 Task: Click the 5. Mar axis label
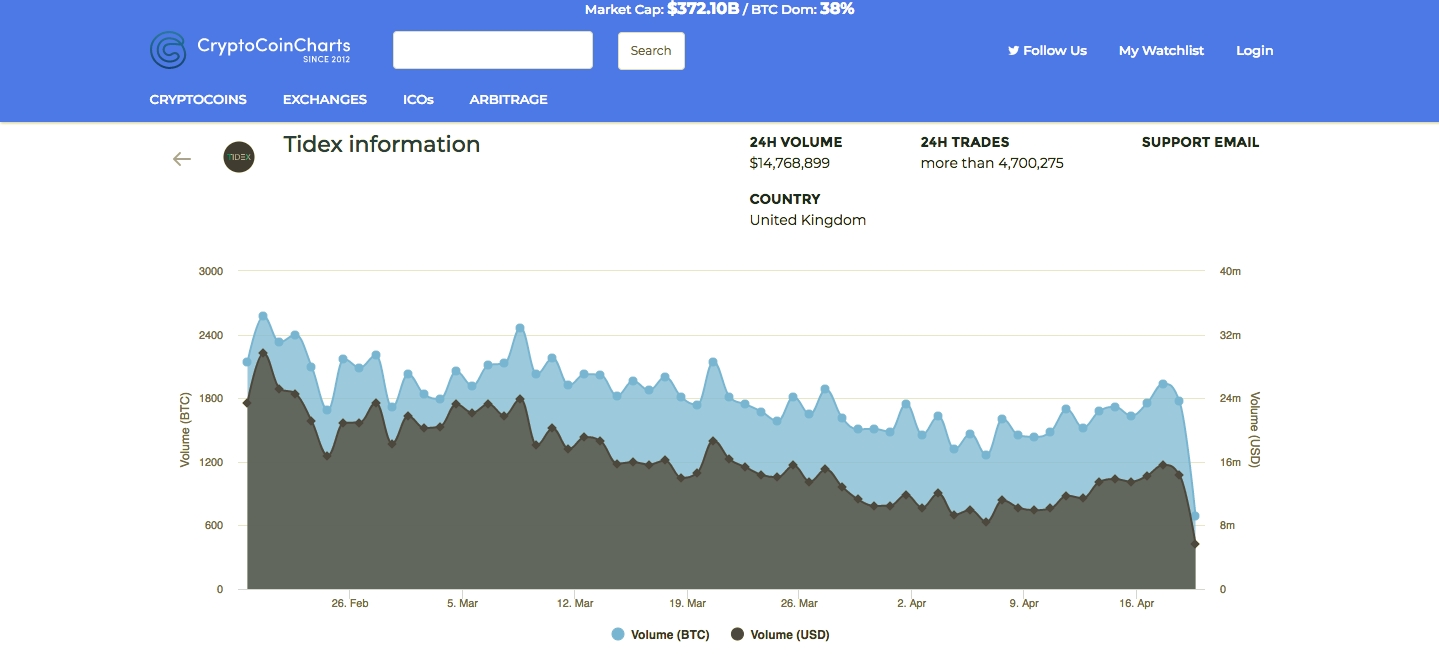462,604
